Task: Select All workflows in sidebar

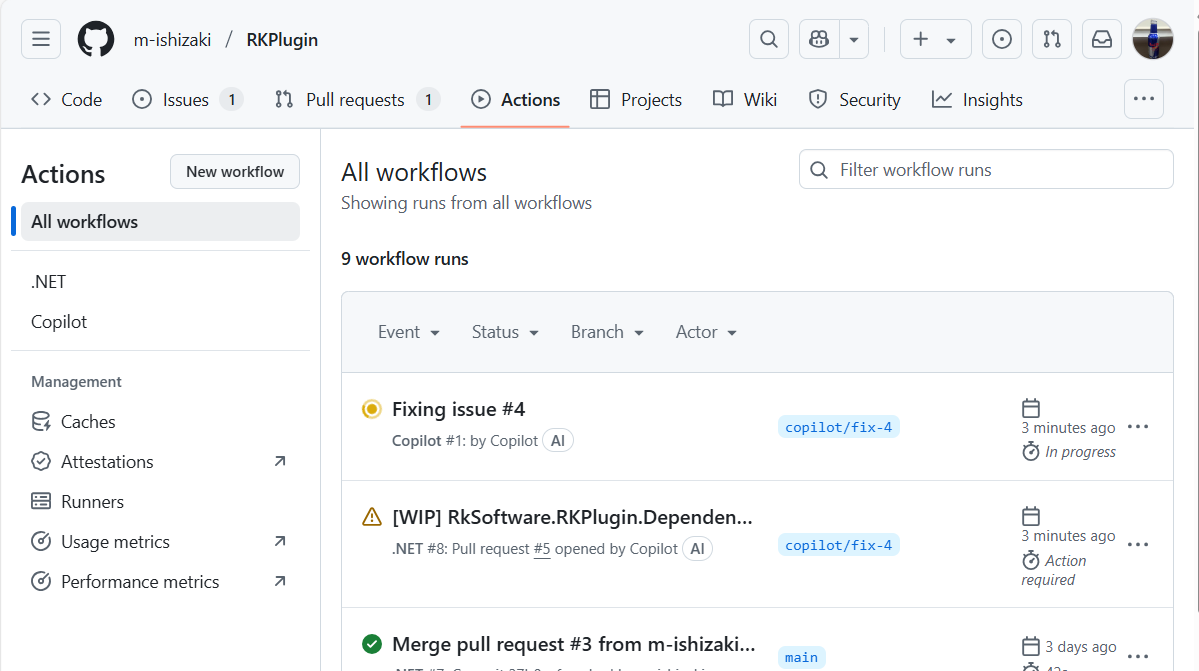Action: point(160,222)
